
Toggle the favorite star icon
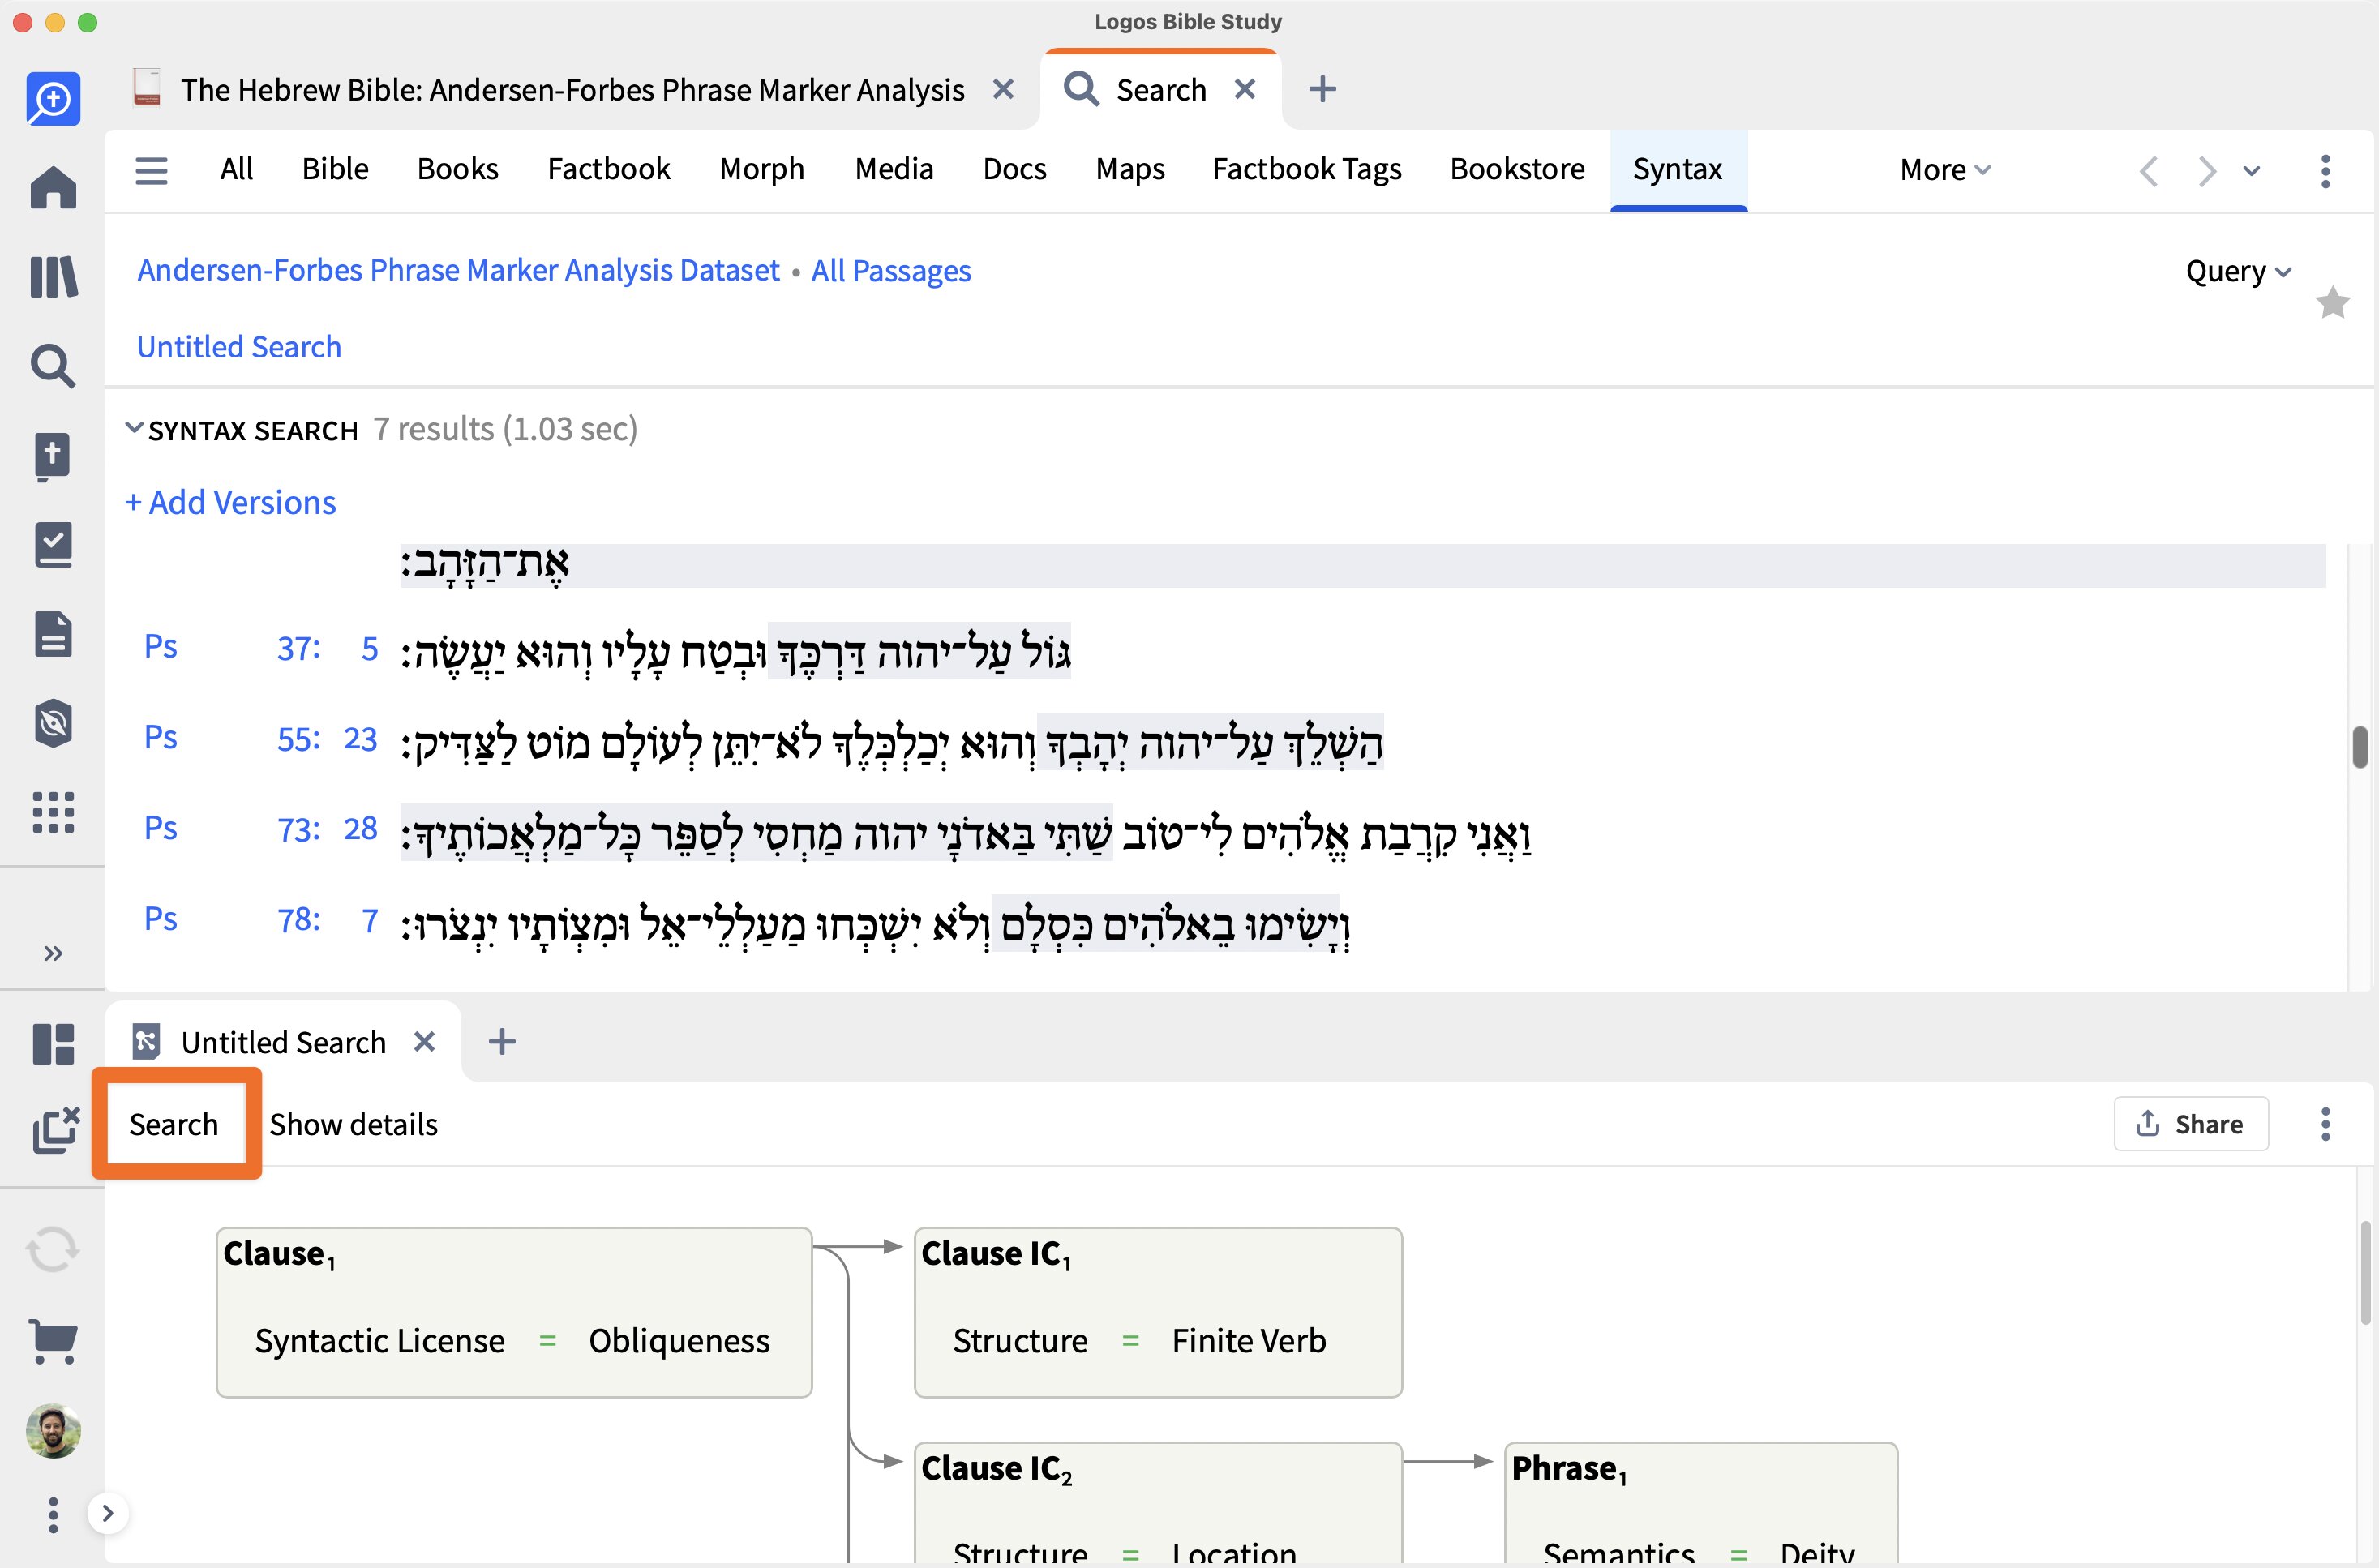[x=2332, y=302]
